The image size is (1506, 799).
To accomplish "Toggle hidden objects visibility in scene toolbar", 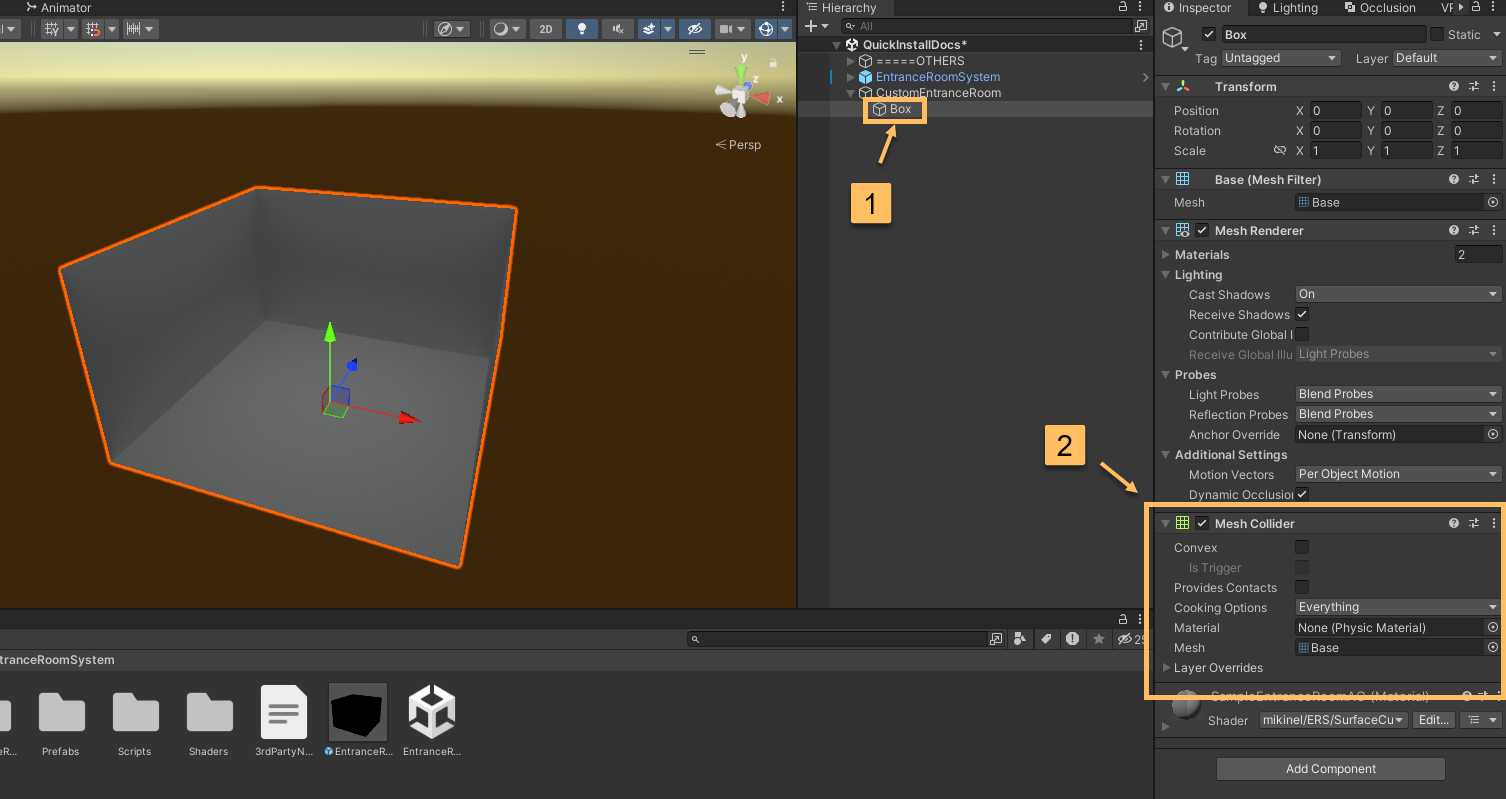I will [694, 29].
